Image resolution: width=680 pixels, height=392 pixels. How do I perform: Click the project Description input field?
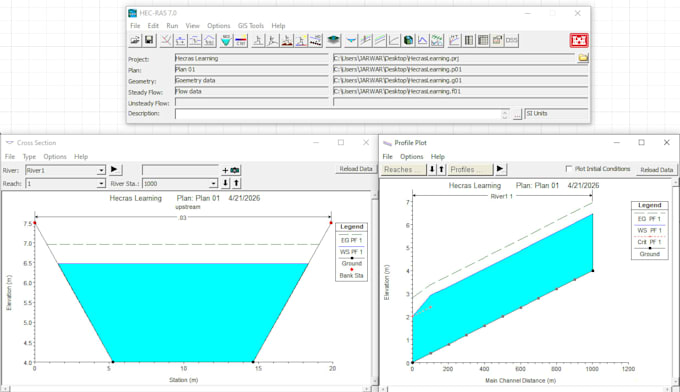pos(338,114)
